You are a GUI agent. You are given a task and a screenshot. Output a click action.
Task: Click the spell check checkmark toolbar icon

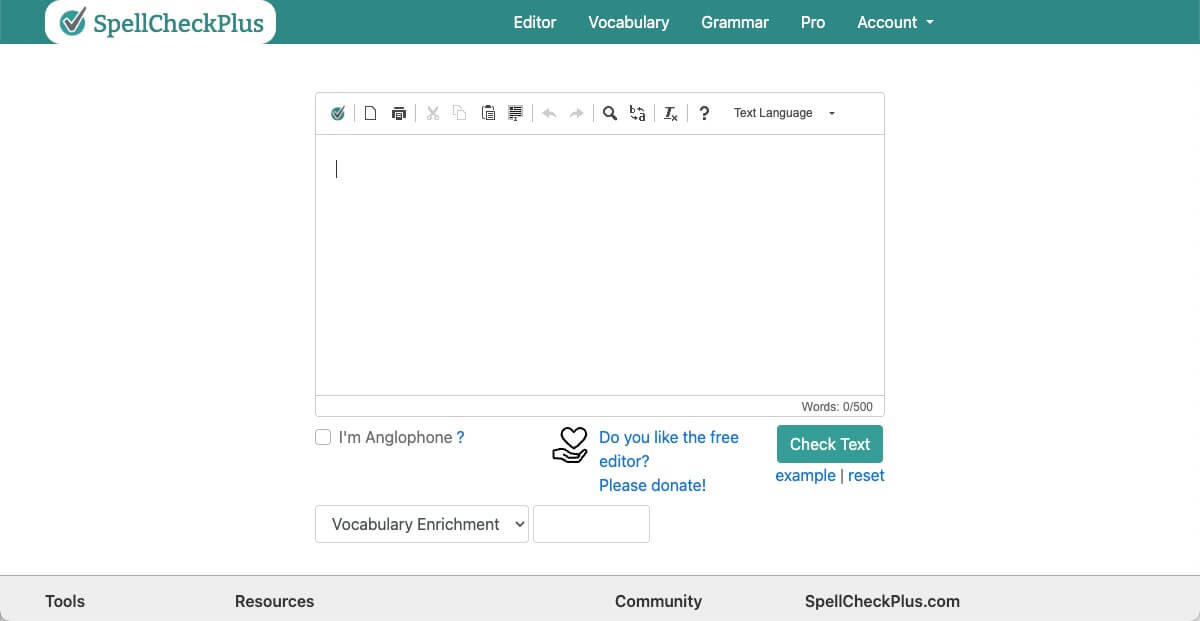pos(338,114)
